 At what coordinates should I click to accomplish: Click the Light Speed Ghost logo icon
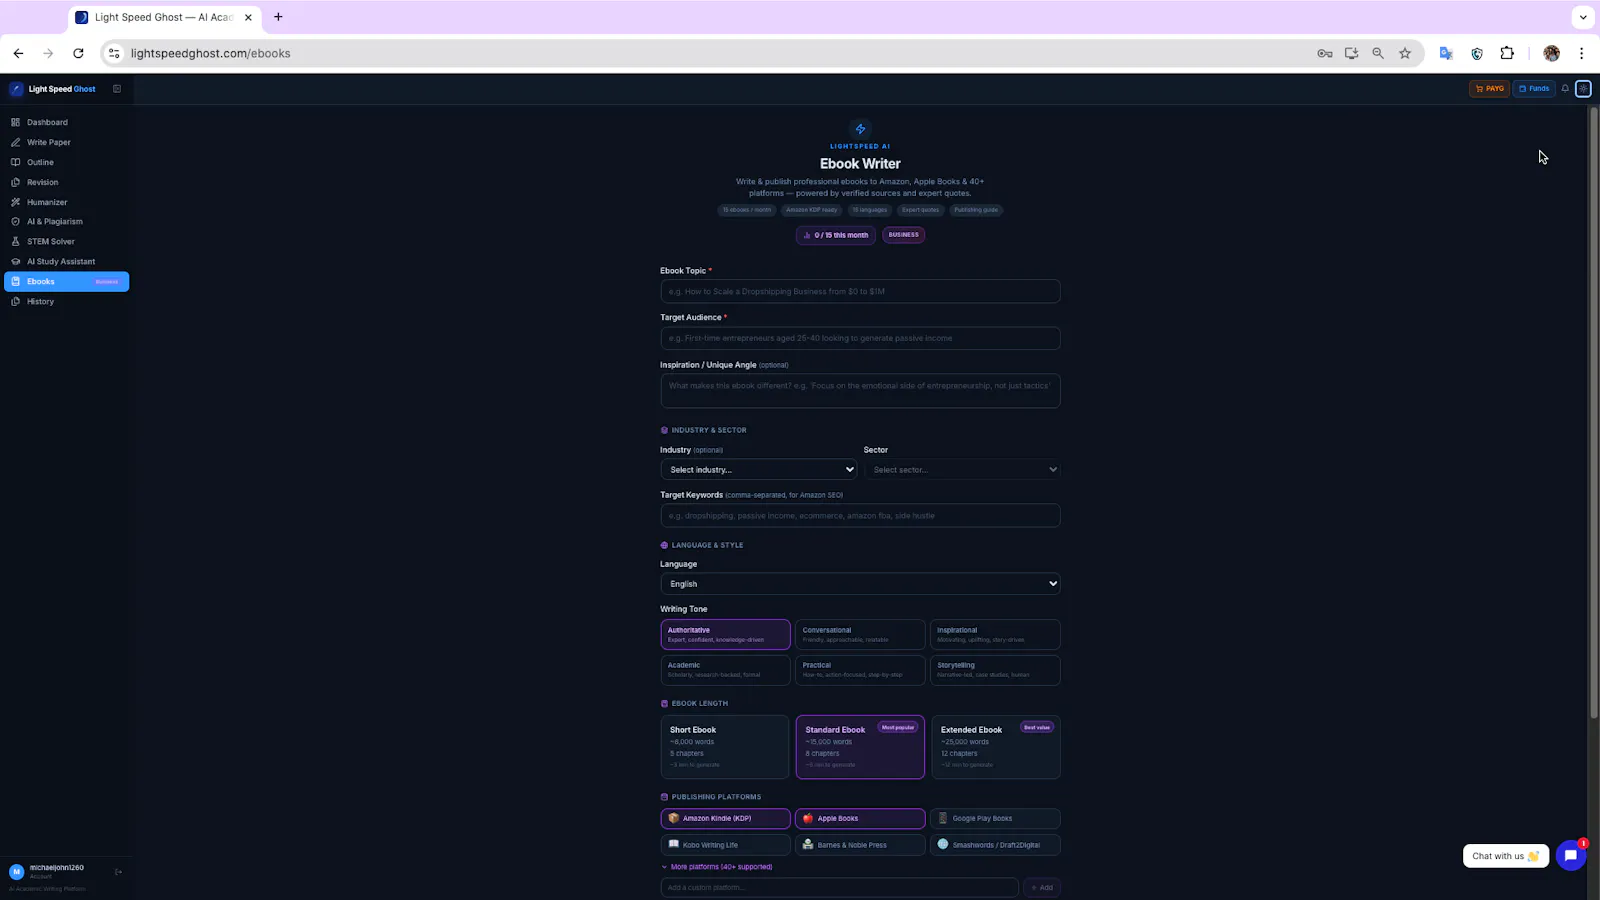(16, 89)
